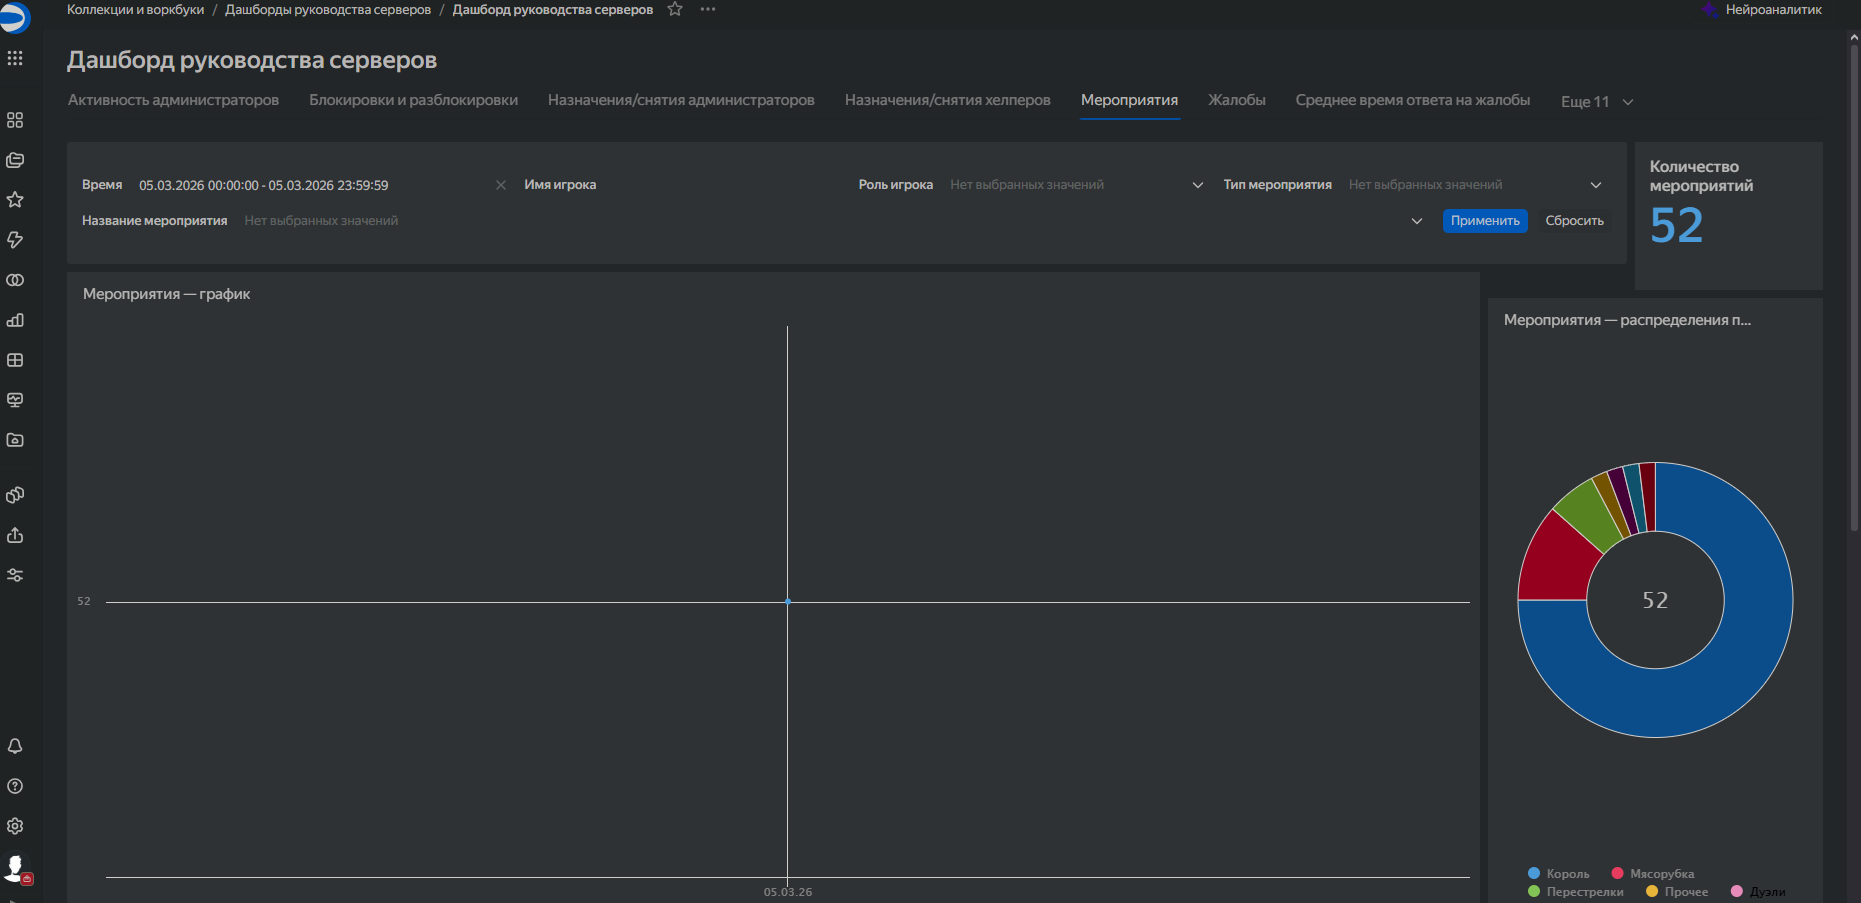Click the lightning bolt icon in sidebar
Viewport: 1861px width, 903px height.
tap(15, 240)
